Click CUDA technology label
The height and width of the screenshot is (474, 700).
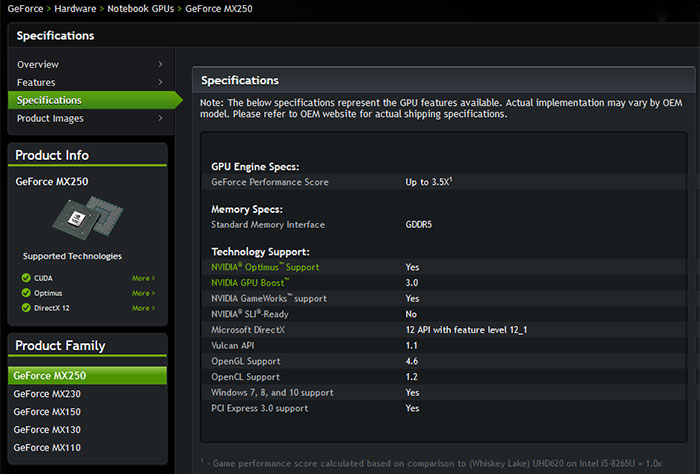pos(43,278)
